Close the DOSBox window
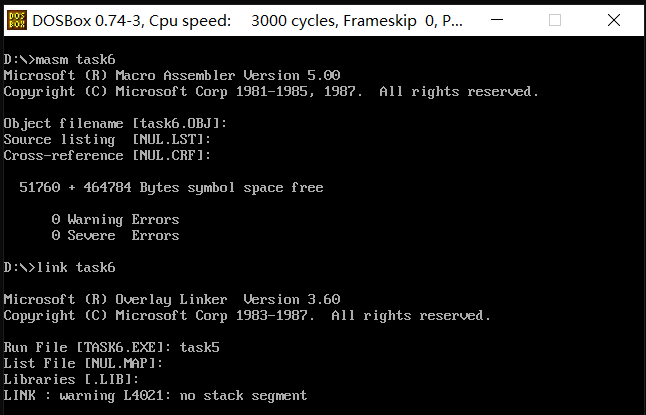646x415 pixels. point(613,20)
